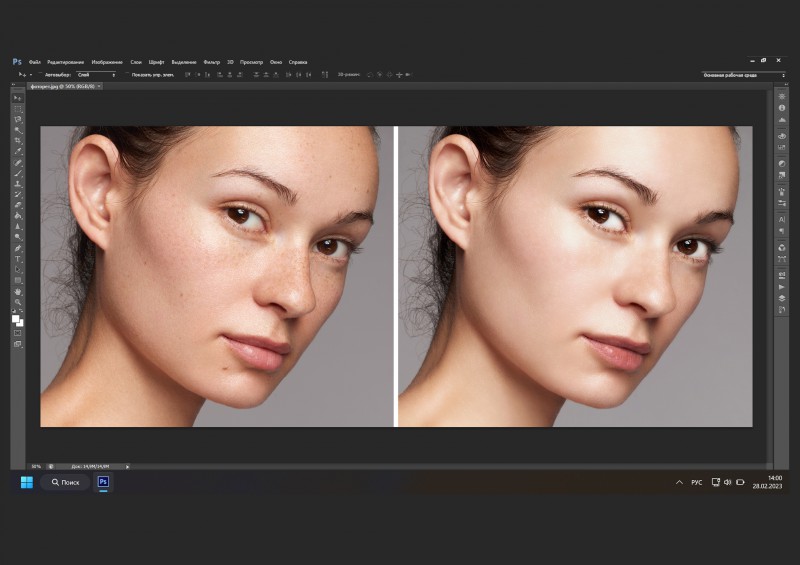Open the Изображение menu
Viewport: 800px width, 565px height.
[107, 62]
